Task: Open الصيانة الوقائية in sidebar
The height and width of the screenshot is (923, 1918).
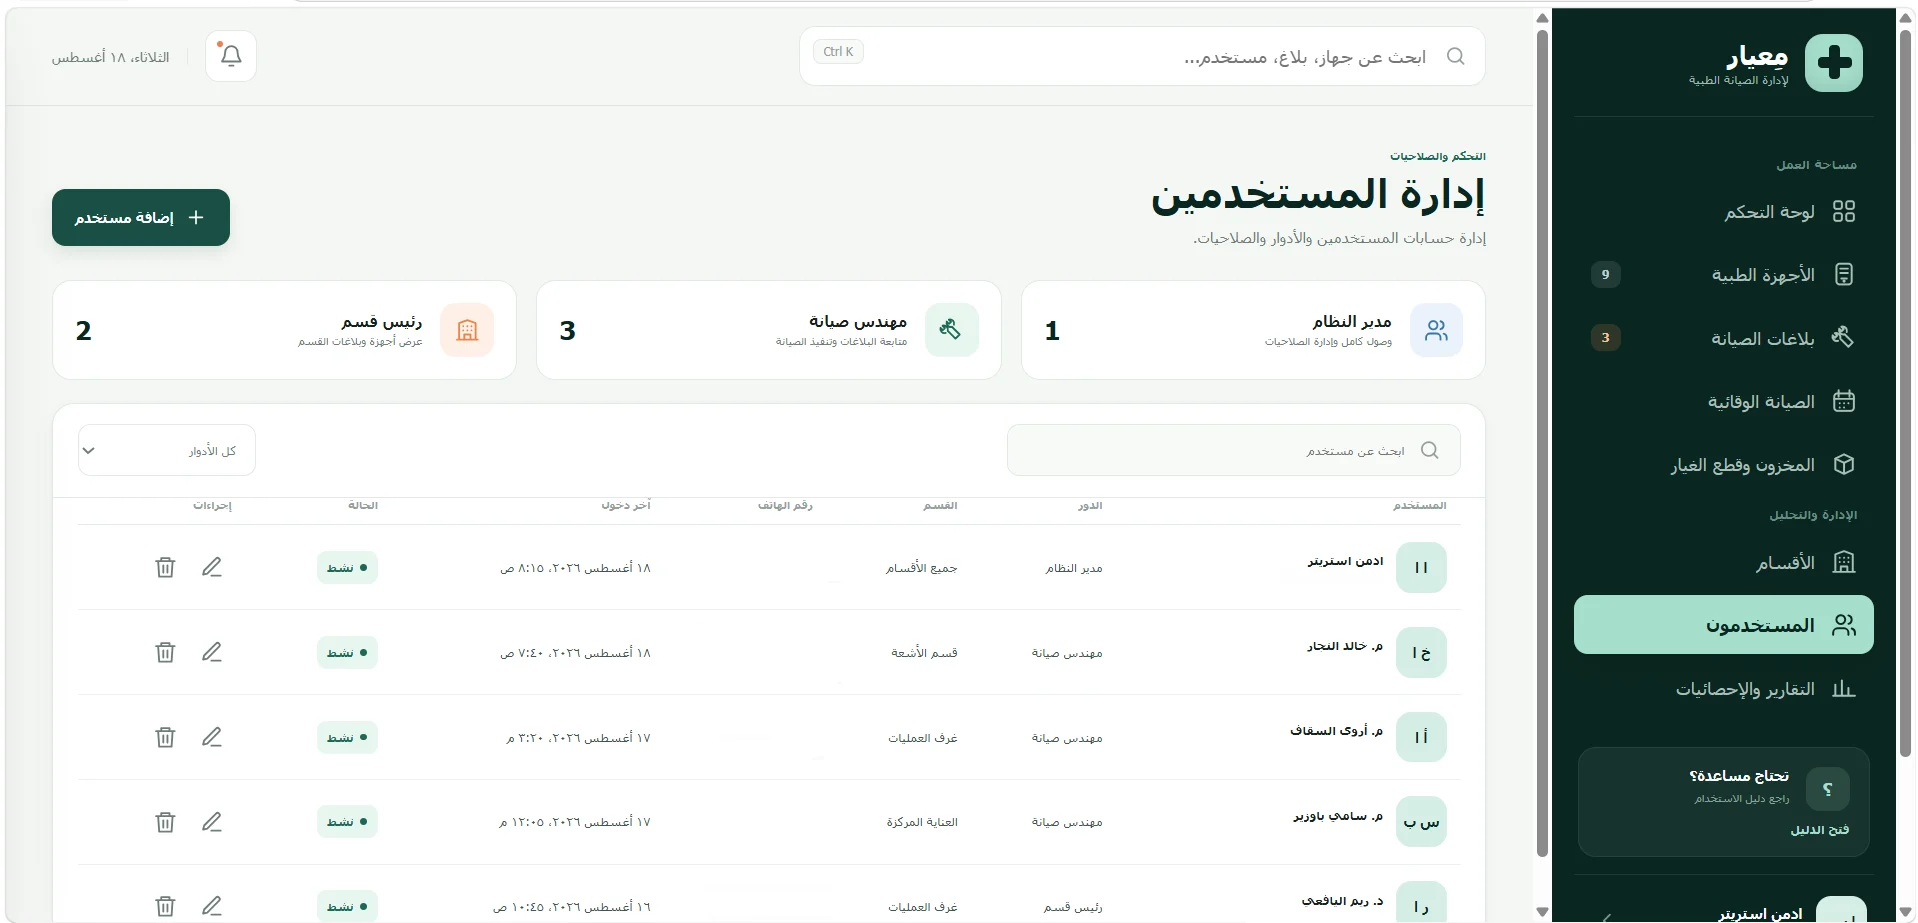Action: pos(1723,401)
